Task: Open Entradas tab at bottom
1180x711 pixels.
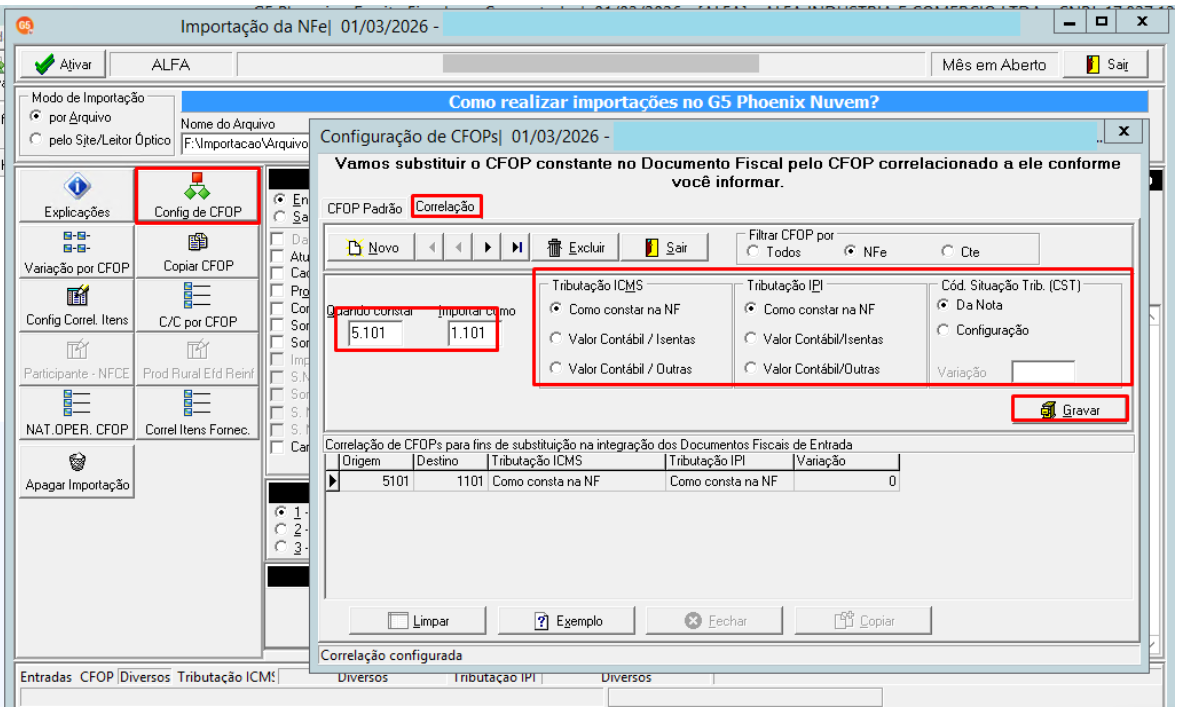Action: point(46,677)
